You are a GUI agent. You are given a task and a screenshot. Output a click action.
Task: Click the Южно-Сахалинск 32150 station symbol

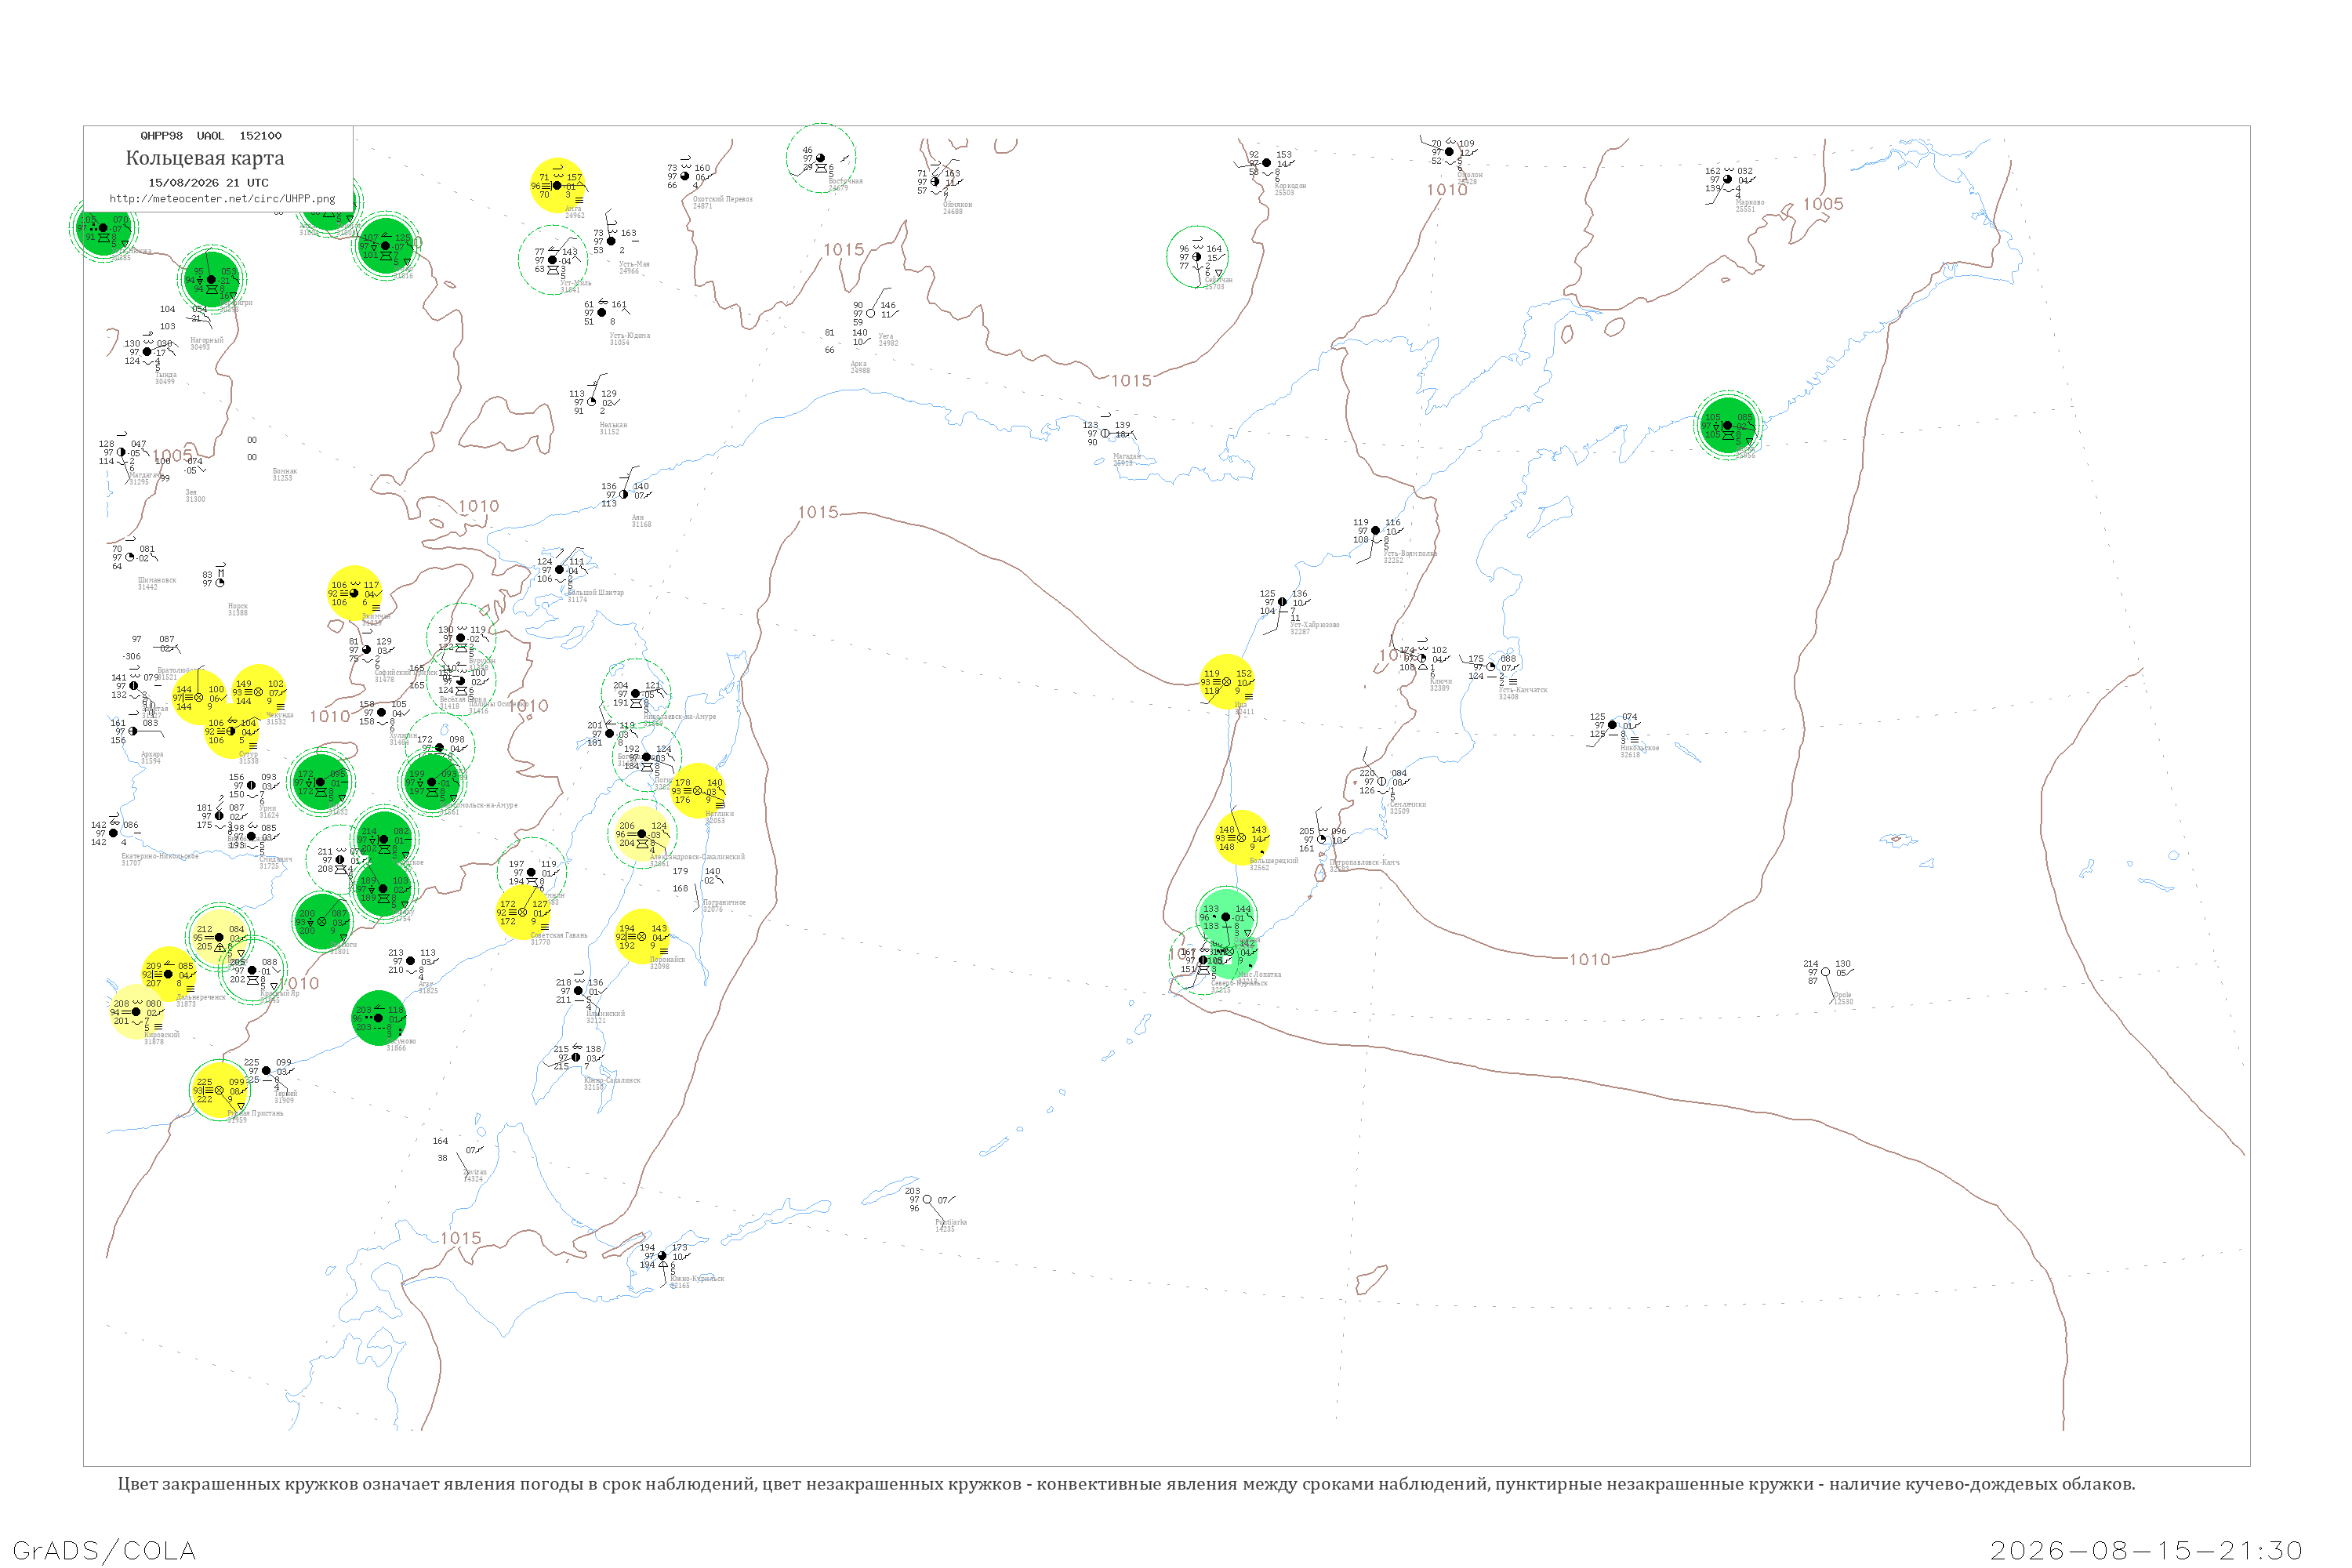click(576, 1058)
